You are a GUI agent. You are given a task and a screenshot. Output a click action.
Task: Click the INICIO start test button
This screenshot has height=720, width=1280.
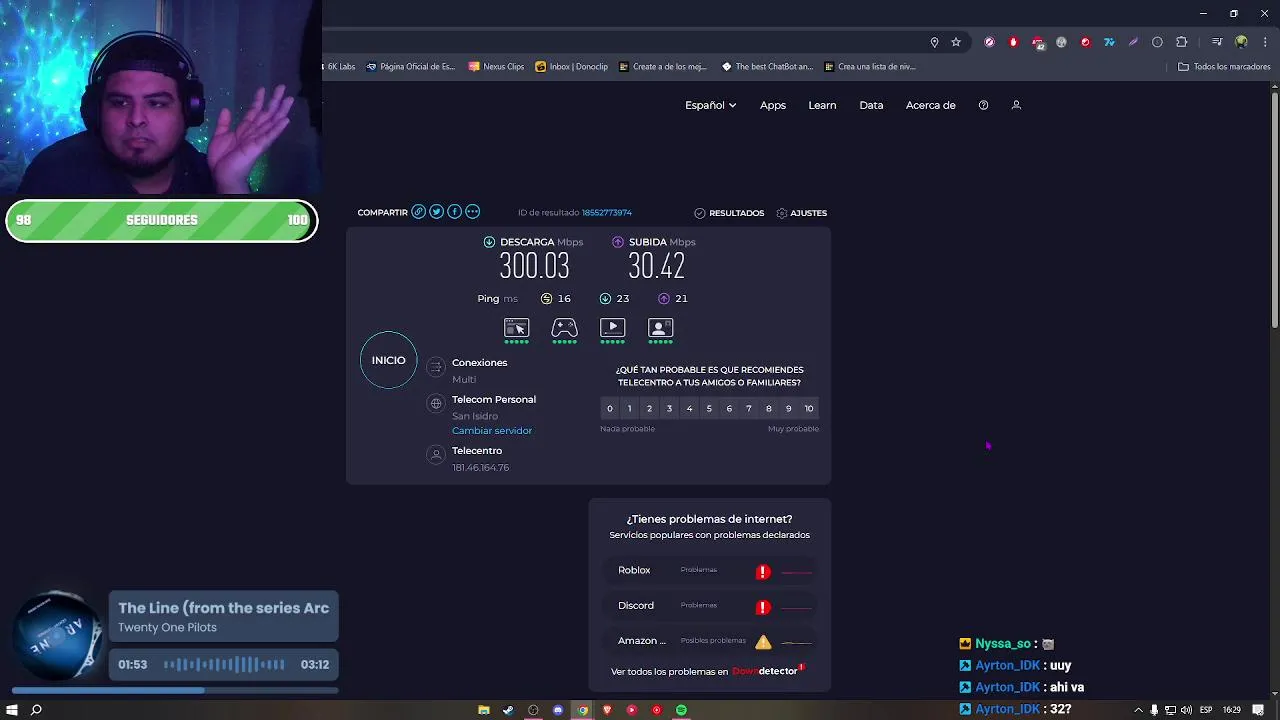[388, 360]
